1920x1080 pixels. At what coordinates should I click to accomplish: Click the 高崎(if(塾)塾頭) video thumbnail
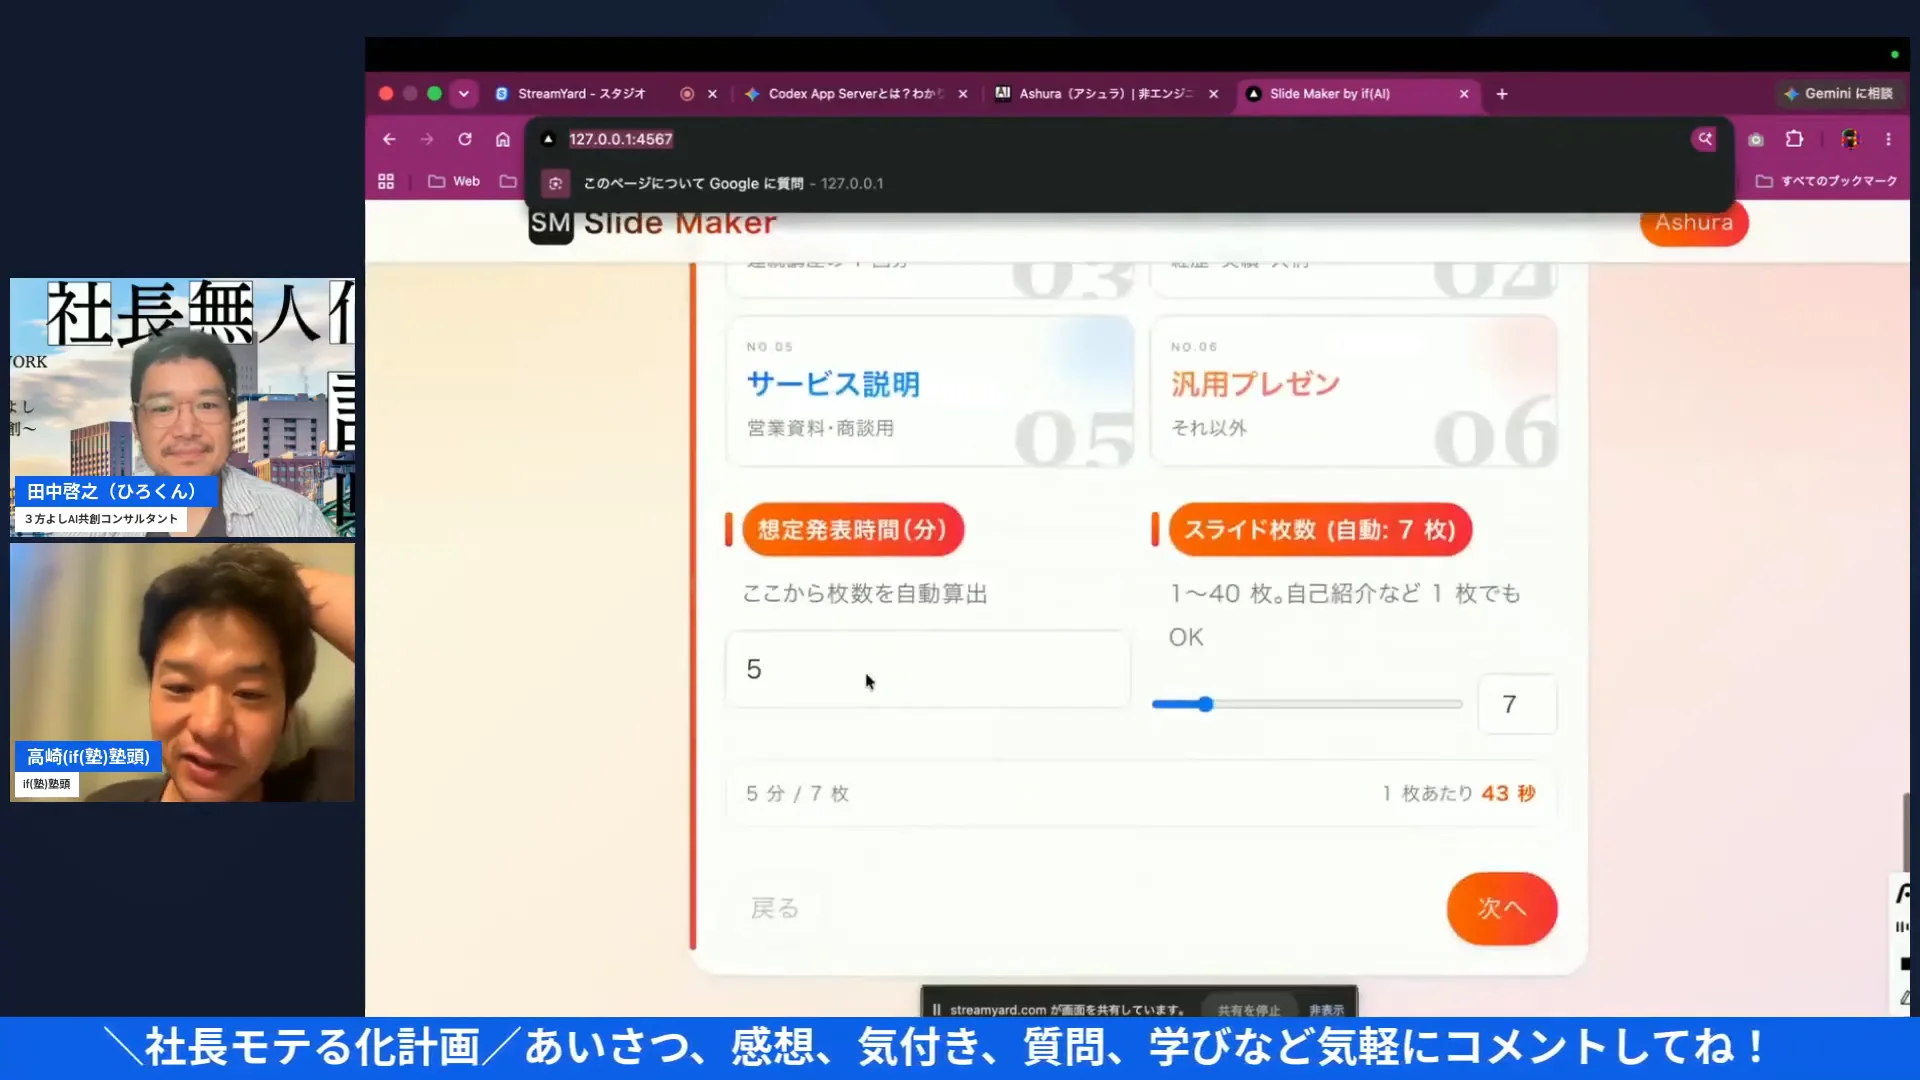point(182,672)
